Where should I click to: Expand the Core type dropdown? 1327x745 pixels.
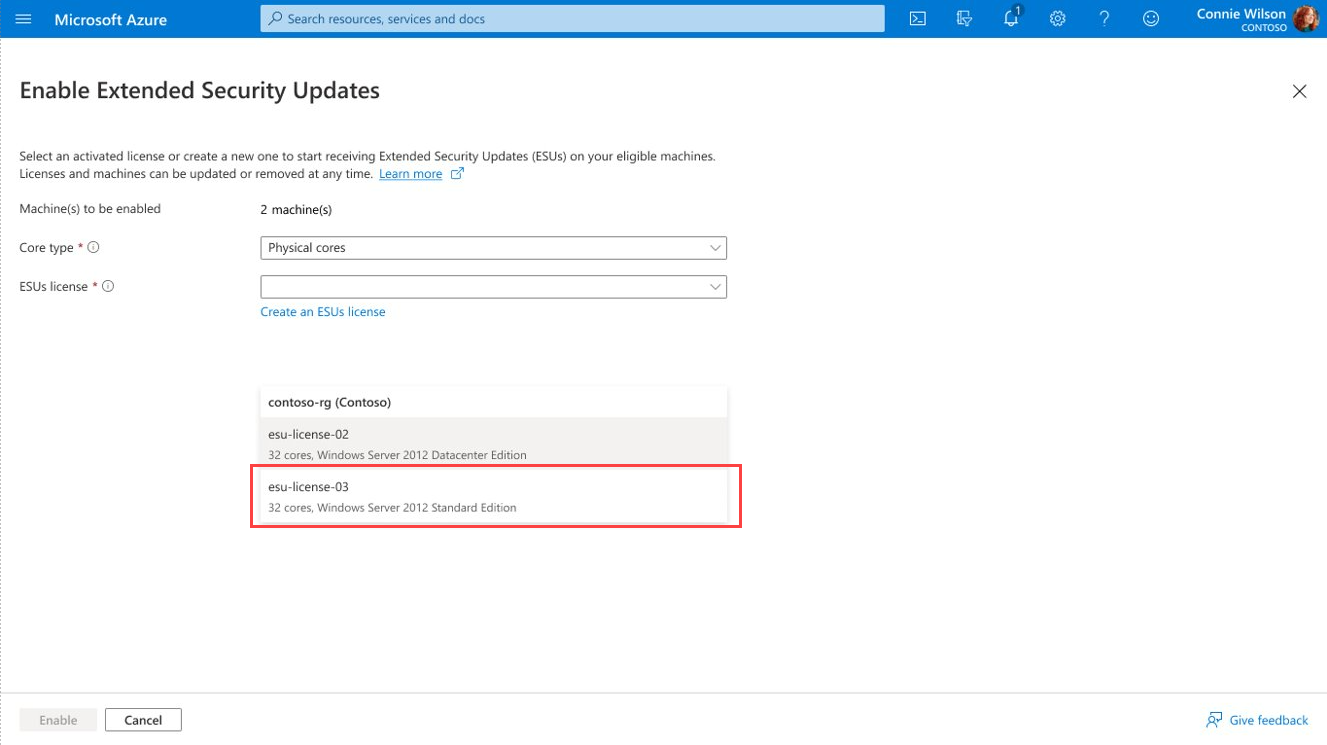pyautogui.click(x=493, y=248)
